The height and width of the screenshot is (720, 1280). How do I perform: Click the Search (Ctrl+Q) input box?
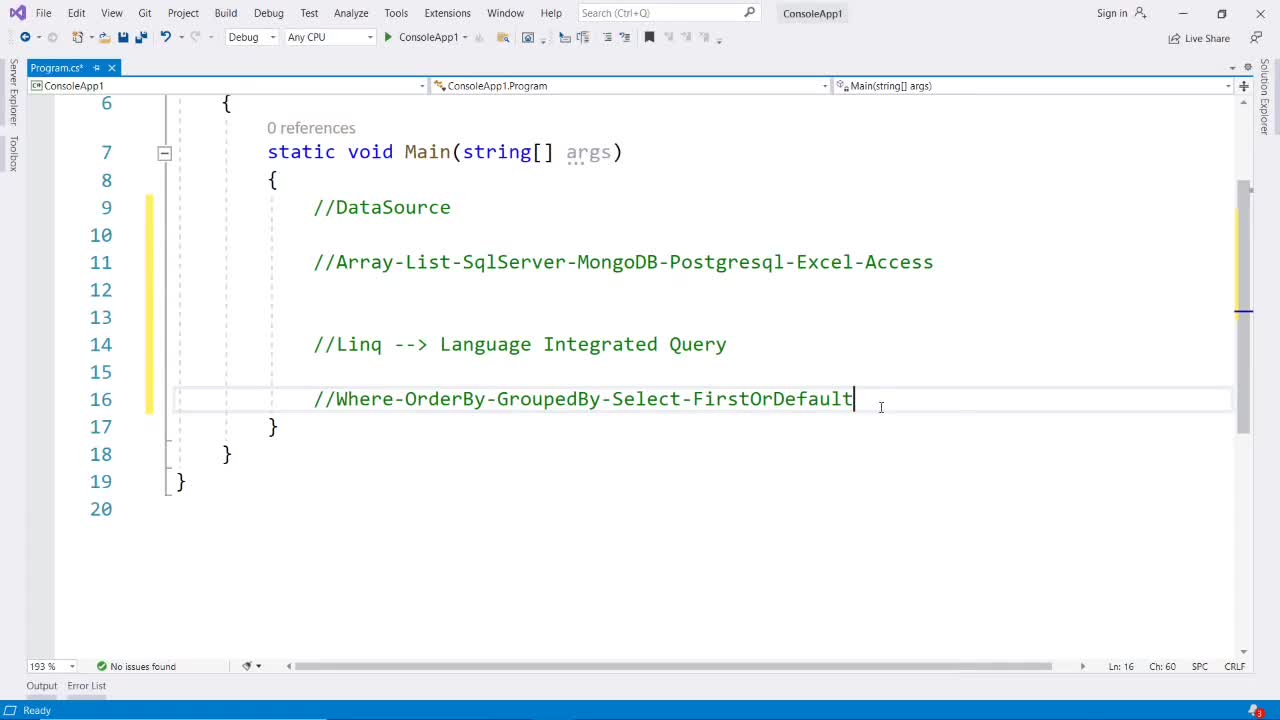click(660, 13)
